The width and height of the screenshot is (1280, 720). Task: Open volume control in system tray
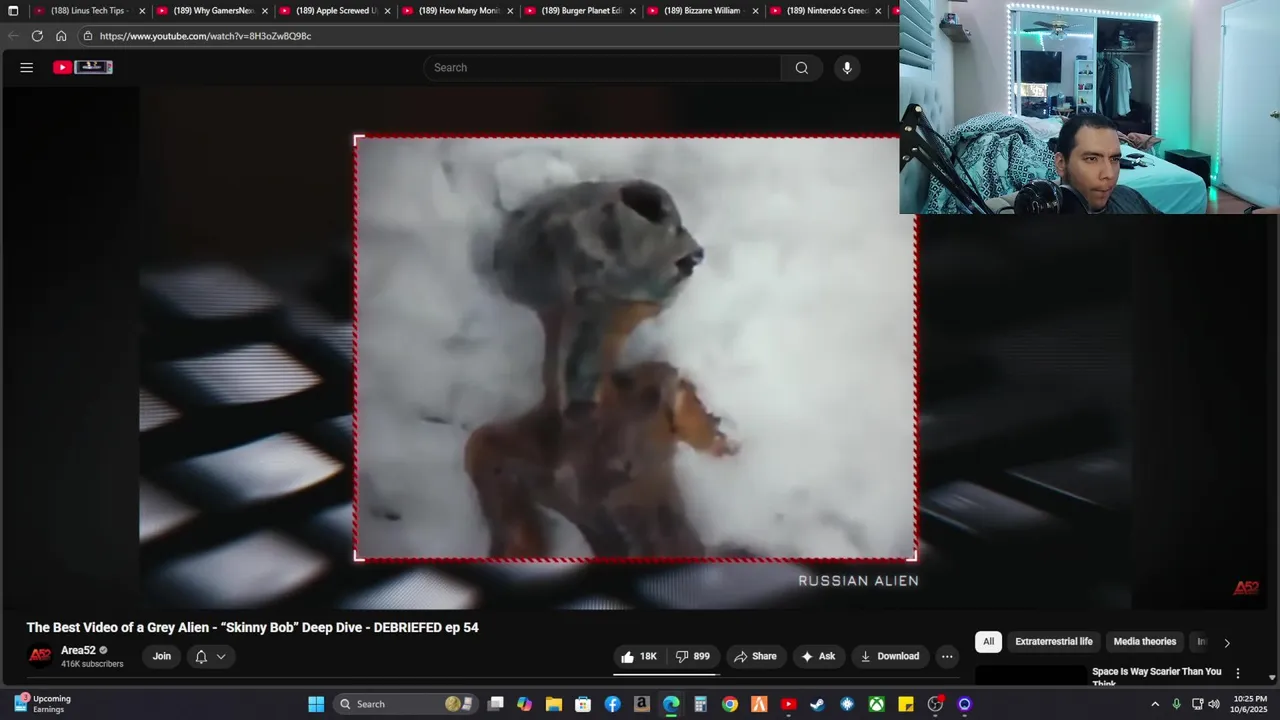[x=1214, y=704]
